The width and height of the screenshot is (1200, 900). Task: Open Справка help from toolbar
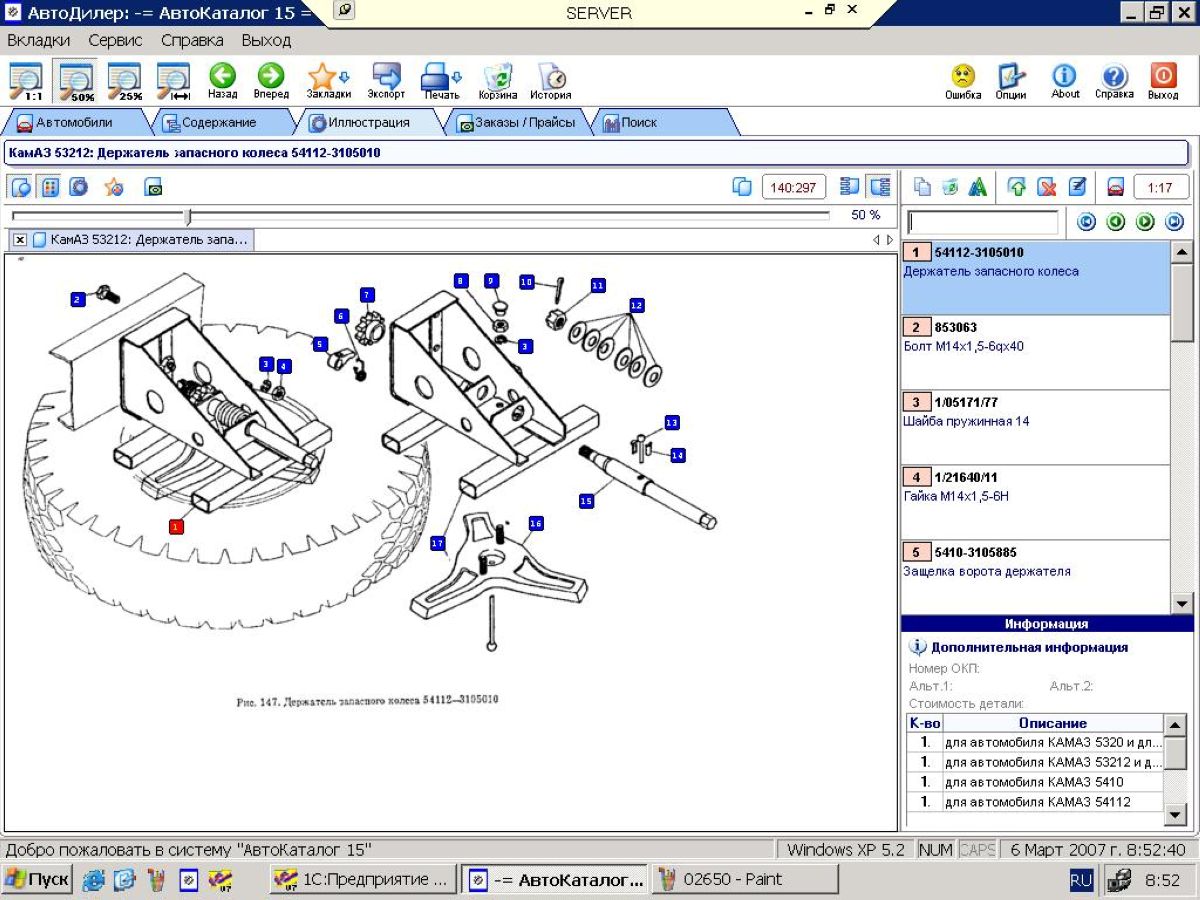[1114, 81]
